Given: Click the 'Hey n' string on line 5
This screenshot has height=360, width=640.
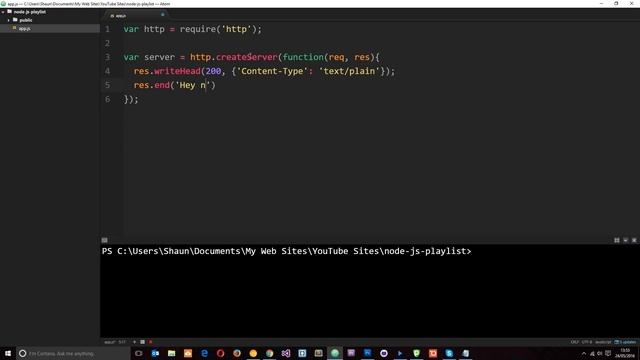Looking at the screenshot, I should [x=192, y=85].
